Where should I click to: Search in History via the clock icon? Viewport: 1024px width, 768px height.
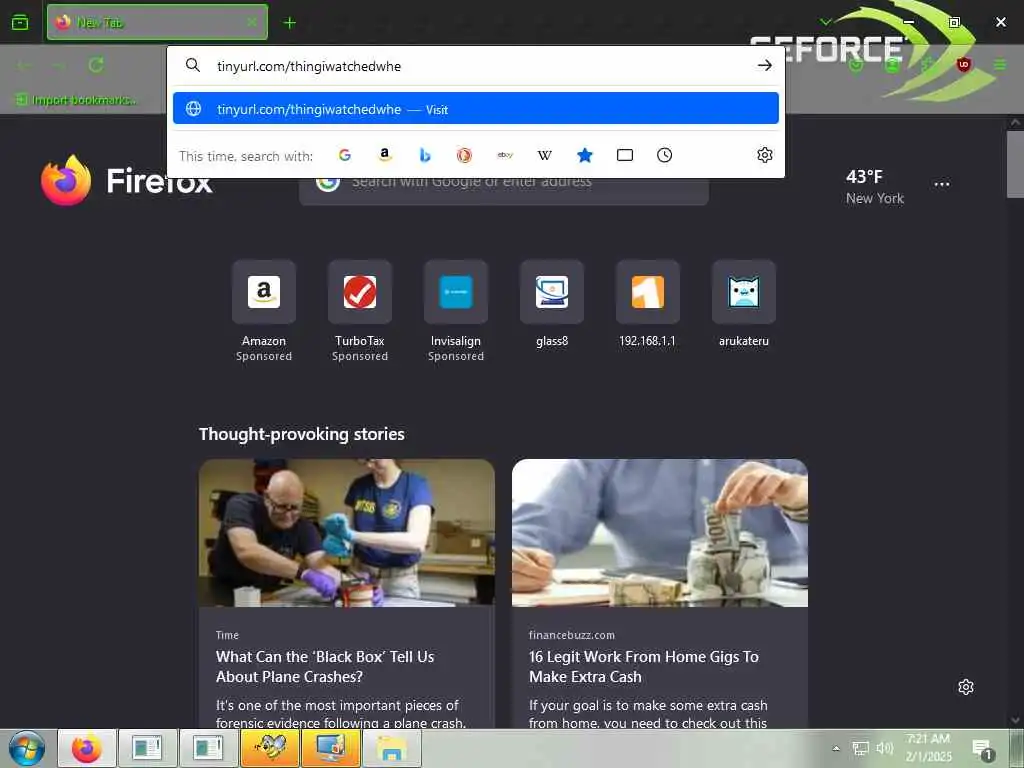(x=664, y=155)
